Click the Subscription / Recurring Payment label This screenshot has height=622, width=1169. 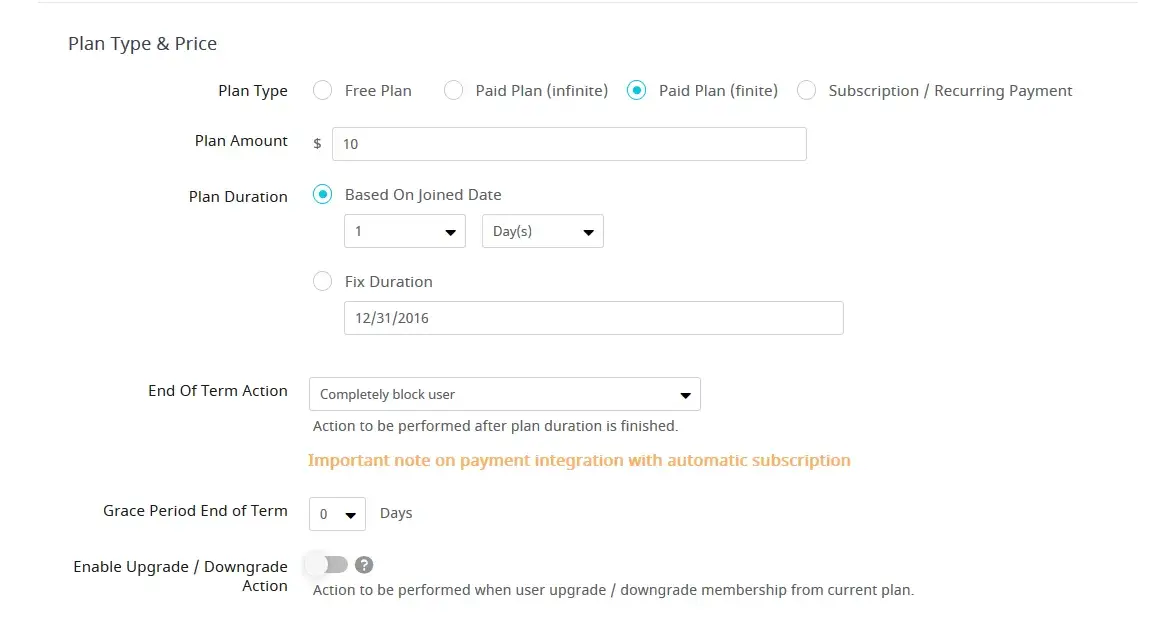click(950, 90)
